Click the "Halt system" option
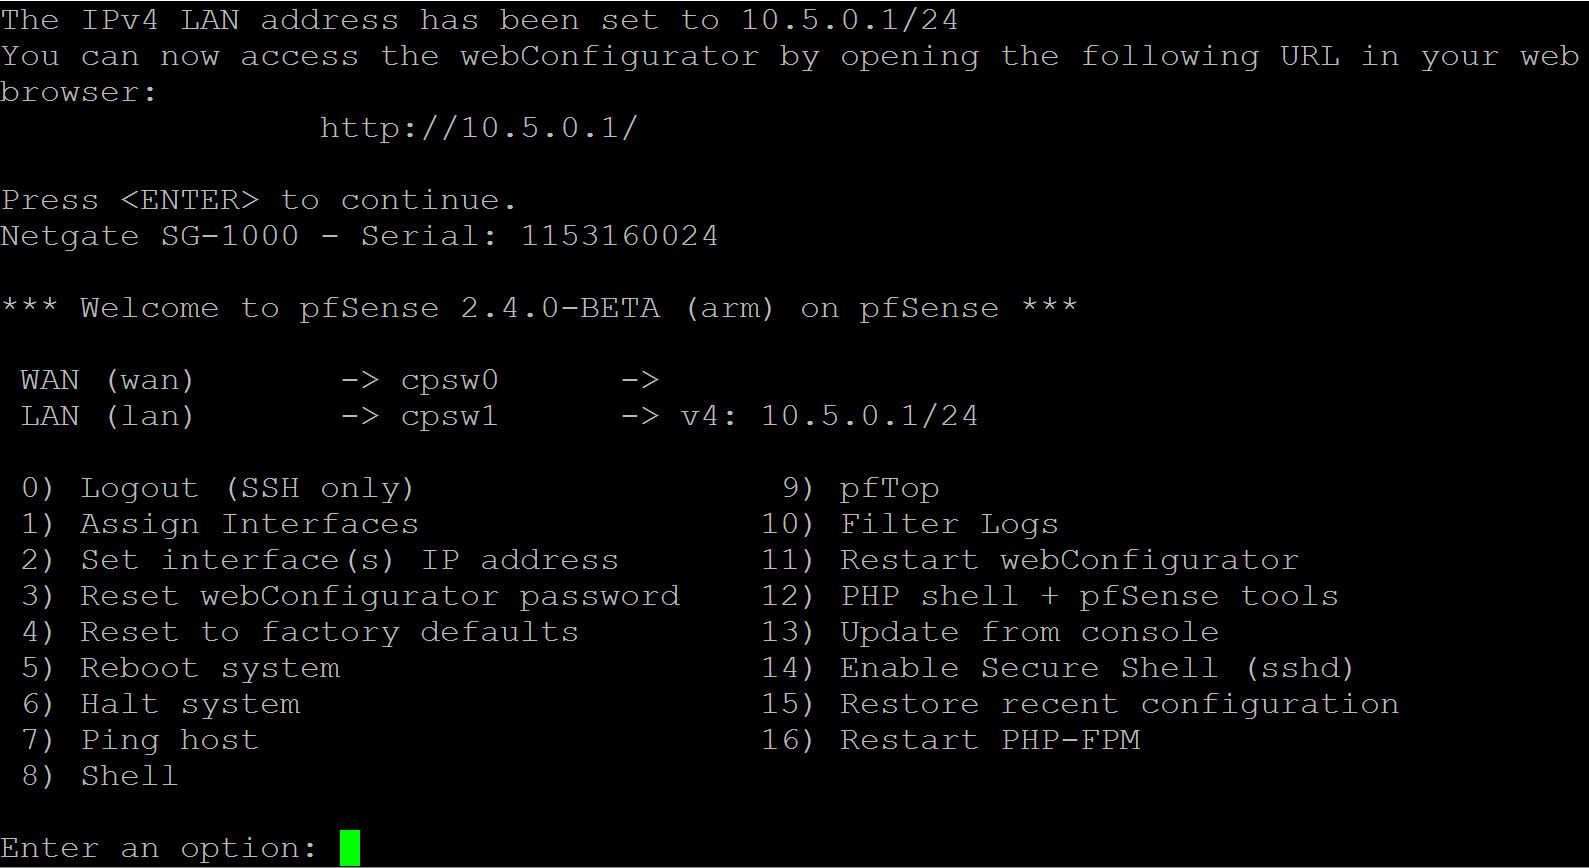The width and height of the screenshot is (1589, 868). click(x=190, y=705)
